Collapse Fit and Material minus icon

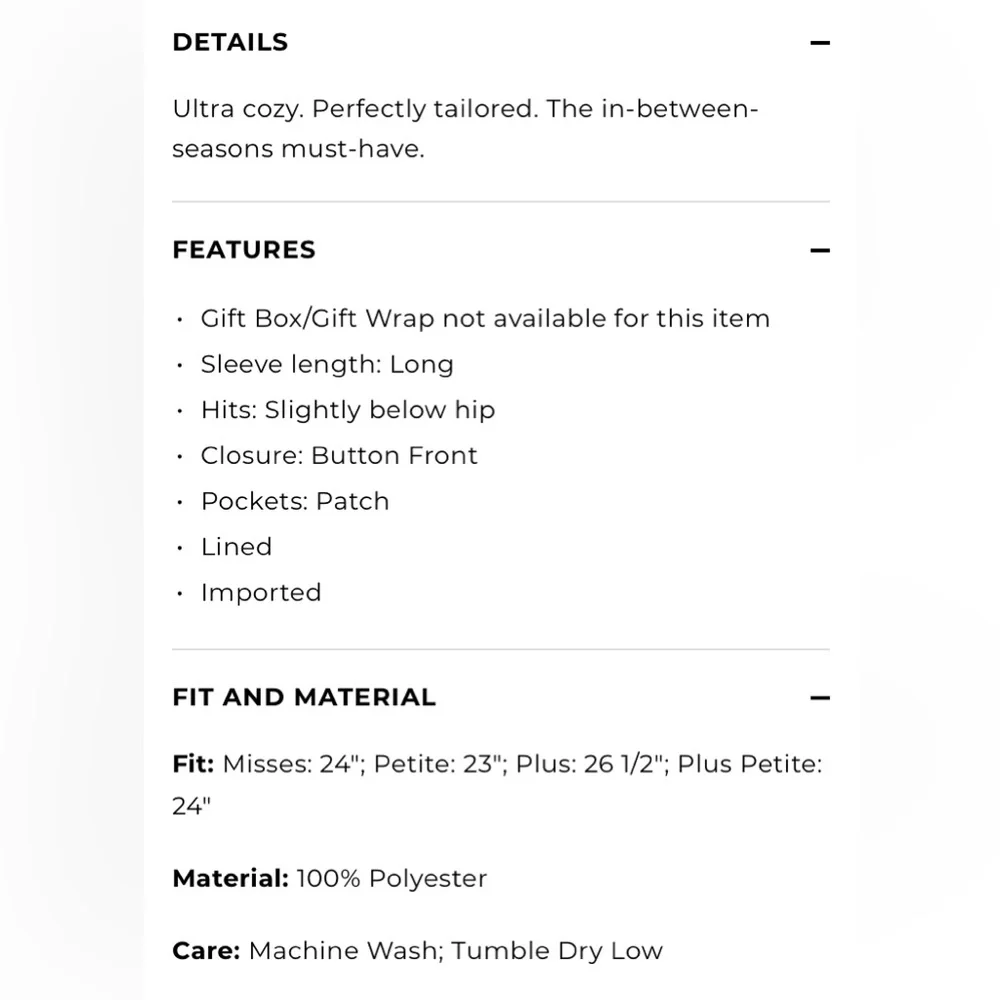pos(820,698)
